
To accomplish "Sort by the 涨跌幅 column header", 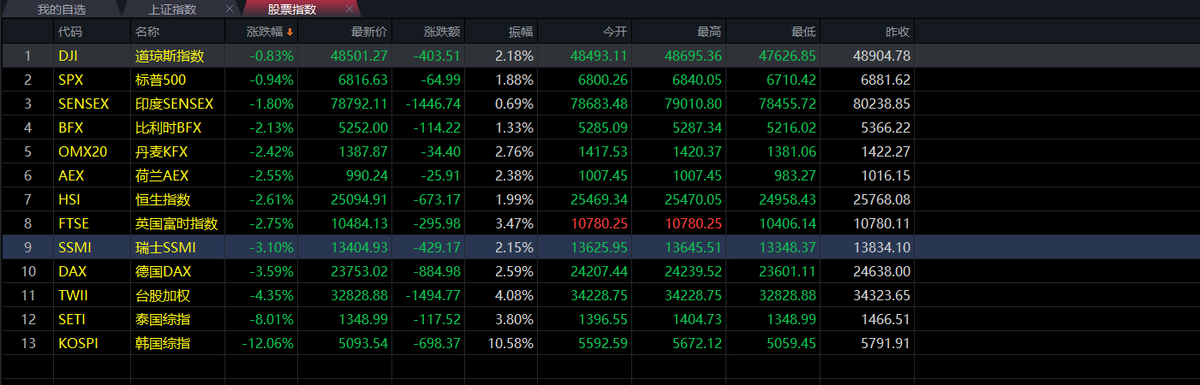I will 265,32.
